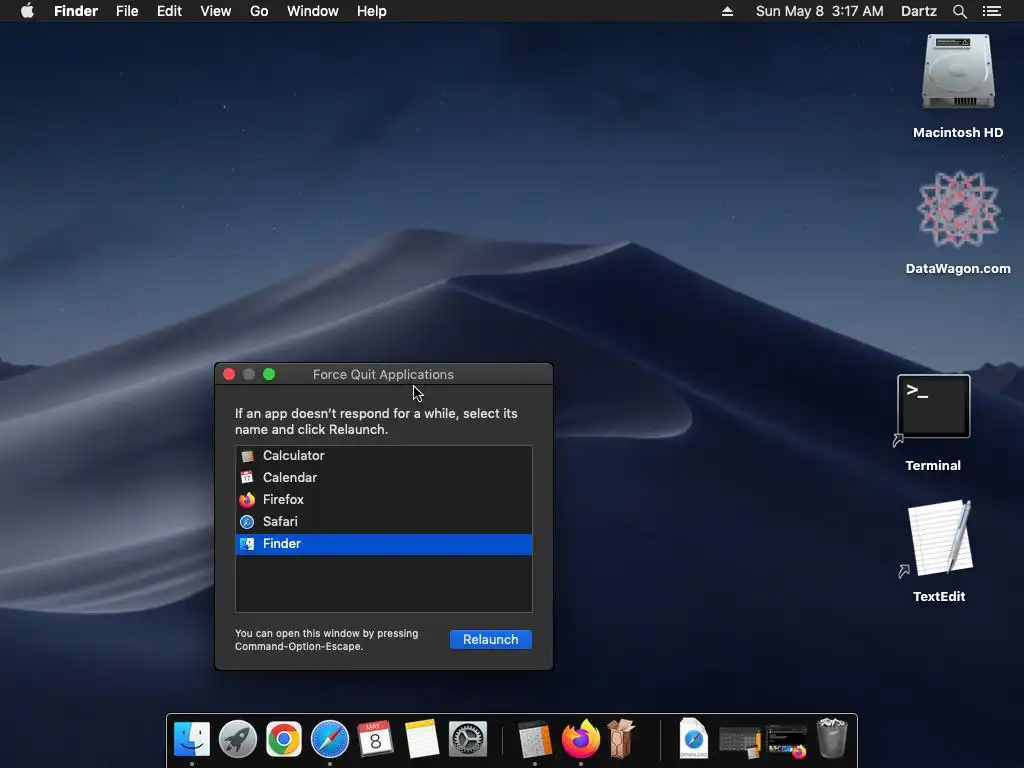Launch Google Chrome from the Dock
Viewport: 1024px width, 768px height.
[283, 739]
